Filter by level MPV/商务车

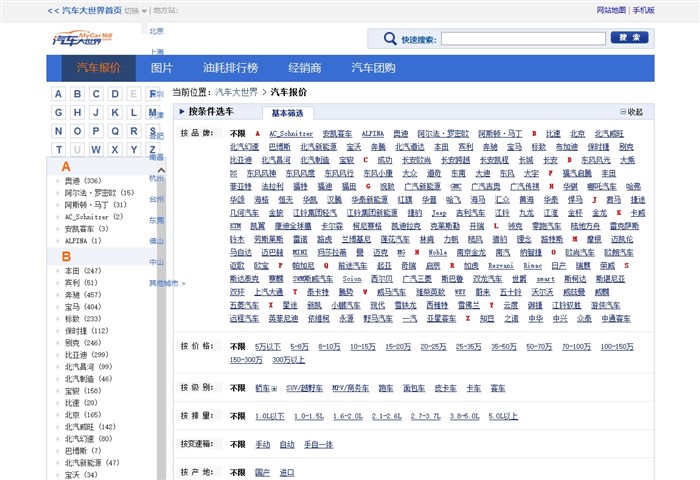[350, 388]
